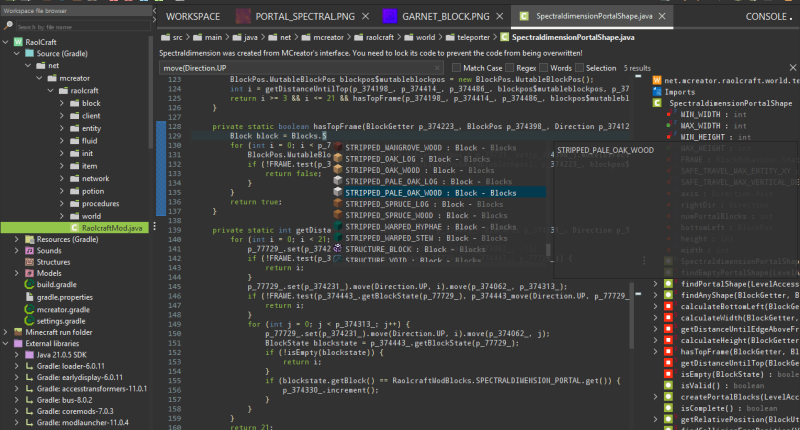The image size is (800, 430).
Task: Clear the move(Direction.UP search text
Action: (x=437, y=68)
